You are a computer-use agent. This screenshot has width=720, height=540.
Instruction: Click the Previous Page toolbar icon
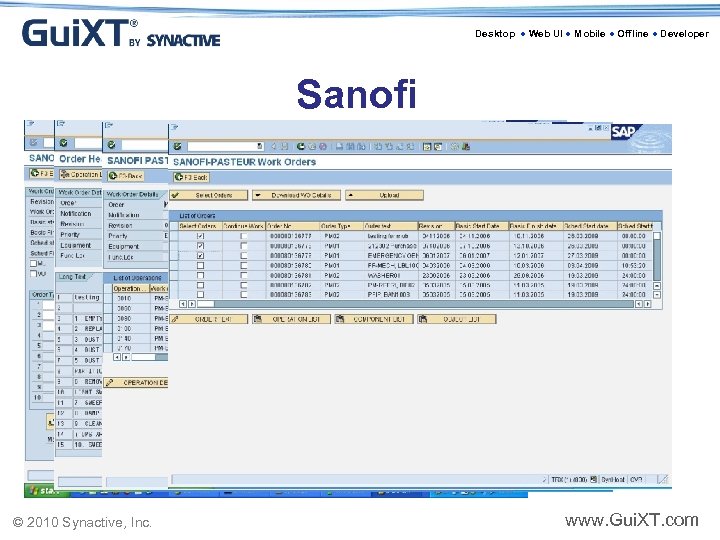point(389,146)
